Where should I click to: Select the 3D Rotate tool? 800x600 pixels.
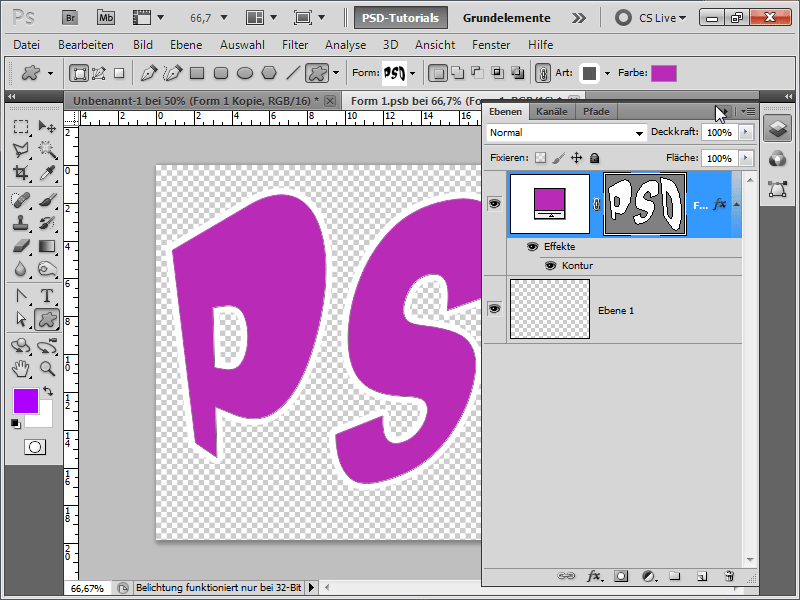[x=20, y=346]
